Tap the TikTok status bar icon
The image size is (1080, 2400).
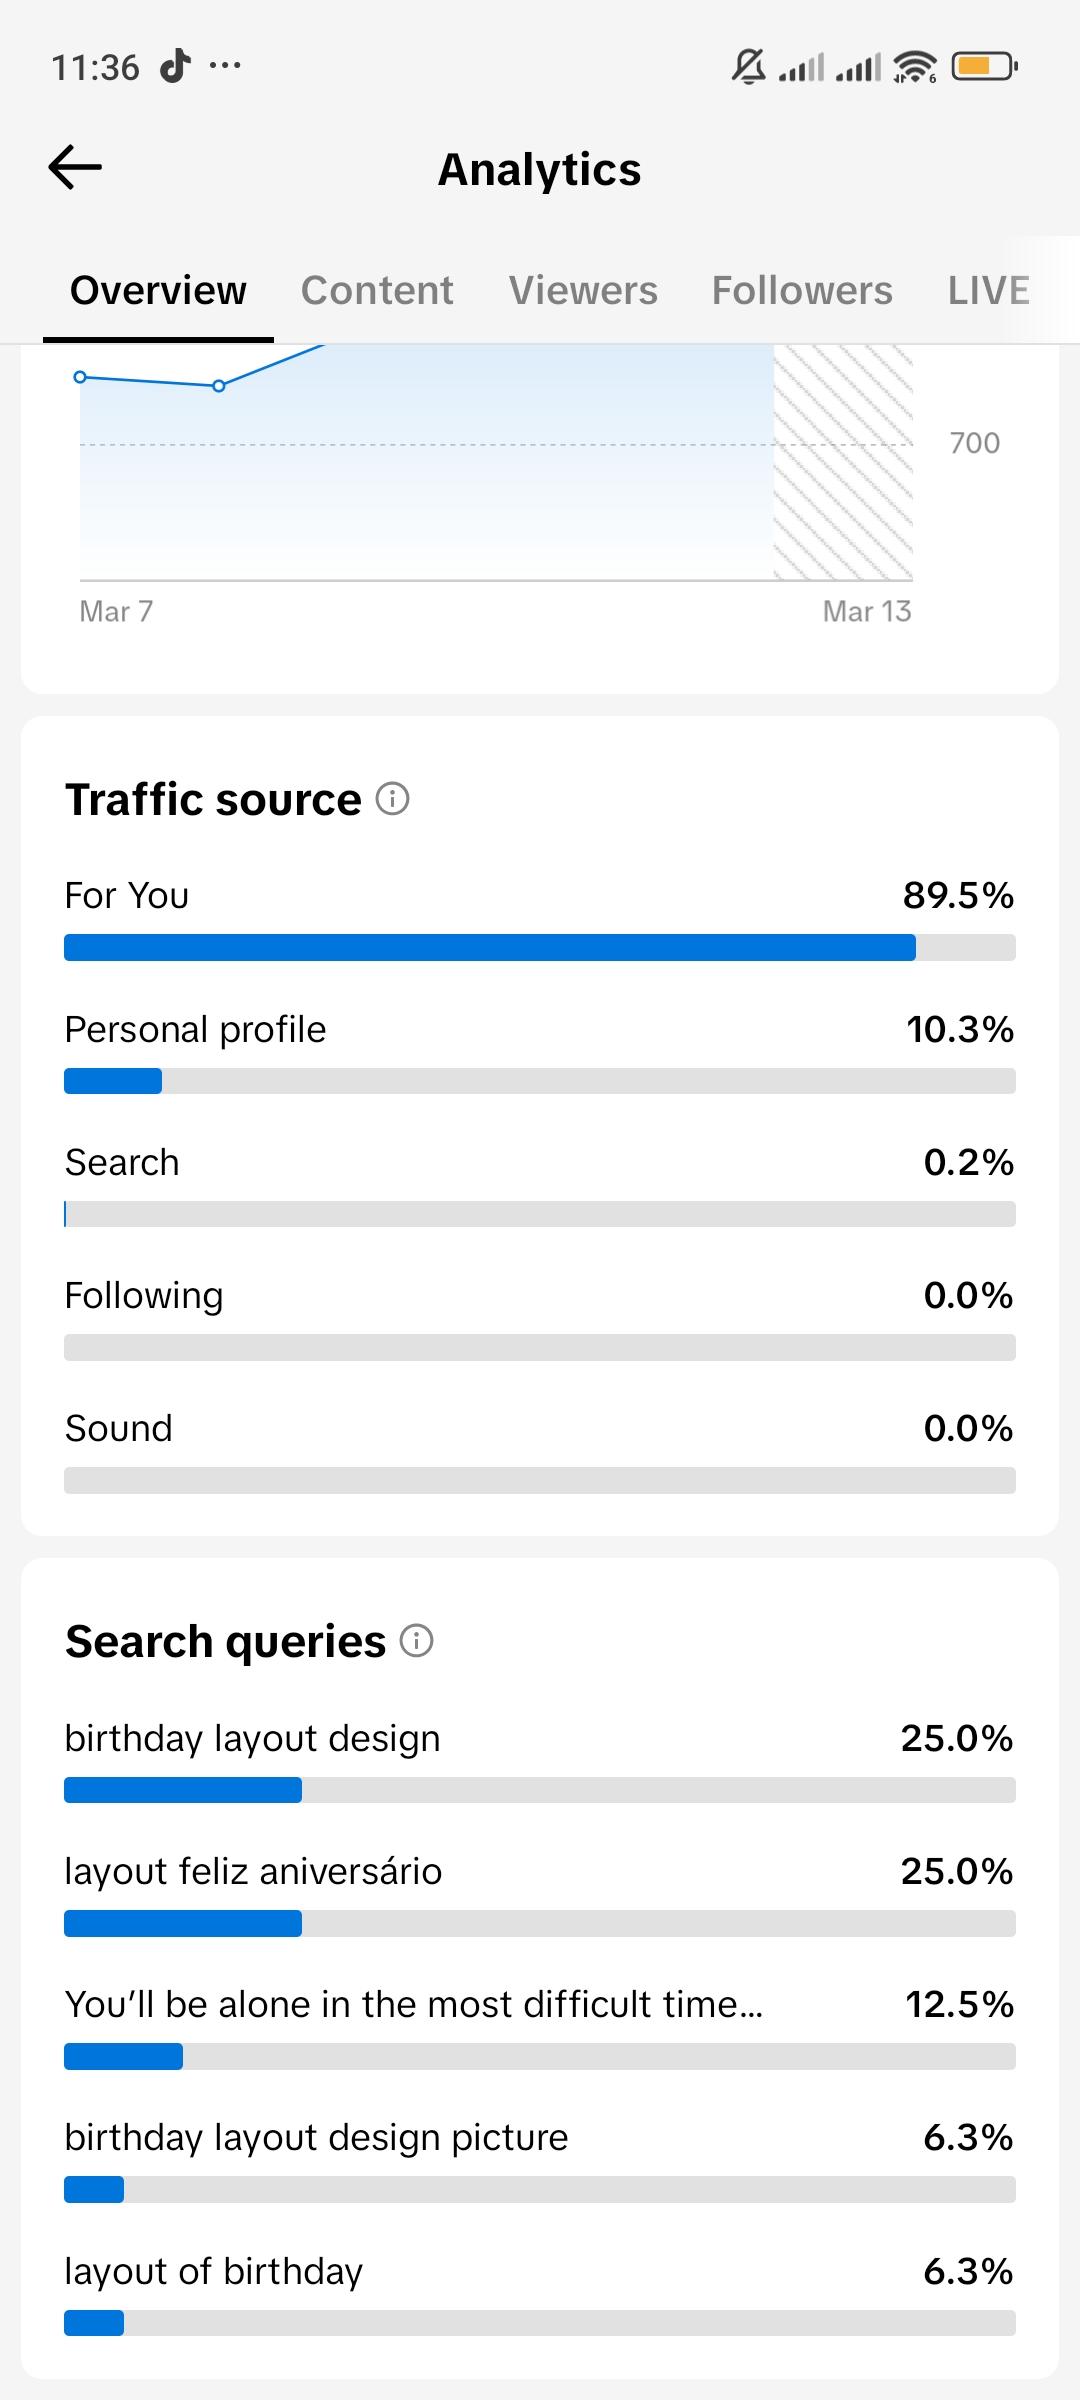pyautogui.click(x=176, y=66)
